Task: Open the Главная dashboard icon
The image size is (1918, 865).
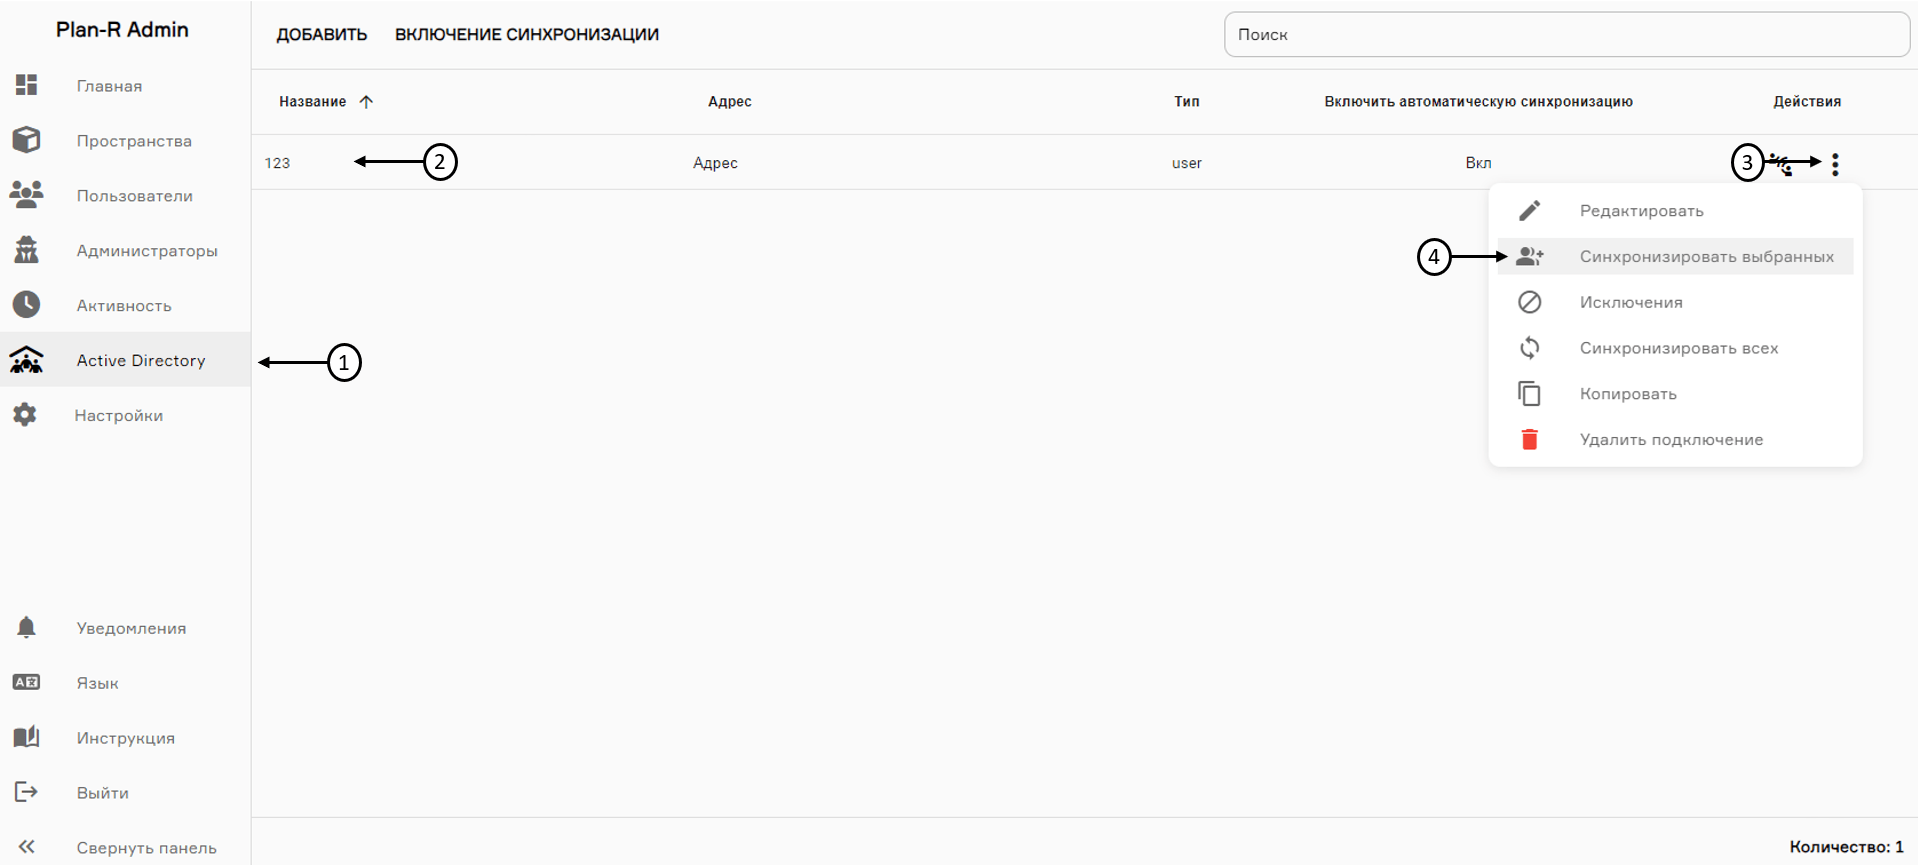Action: (x=27, y=85)
